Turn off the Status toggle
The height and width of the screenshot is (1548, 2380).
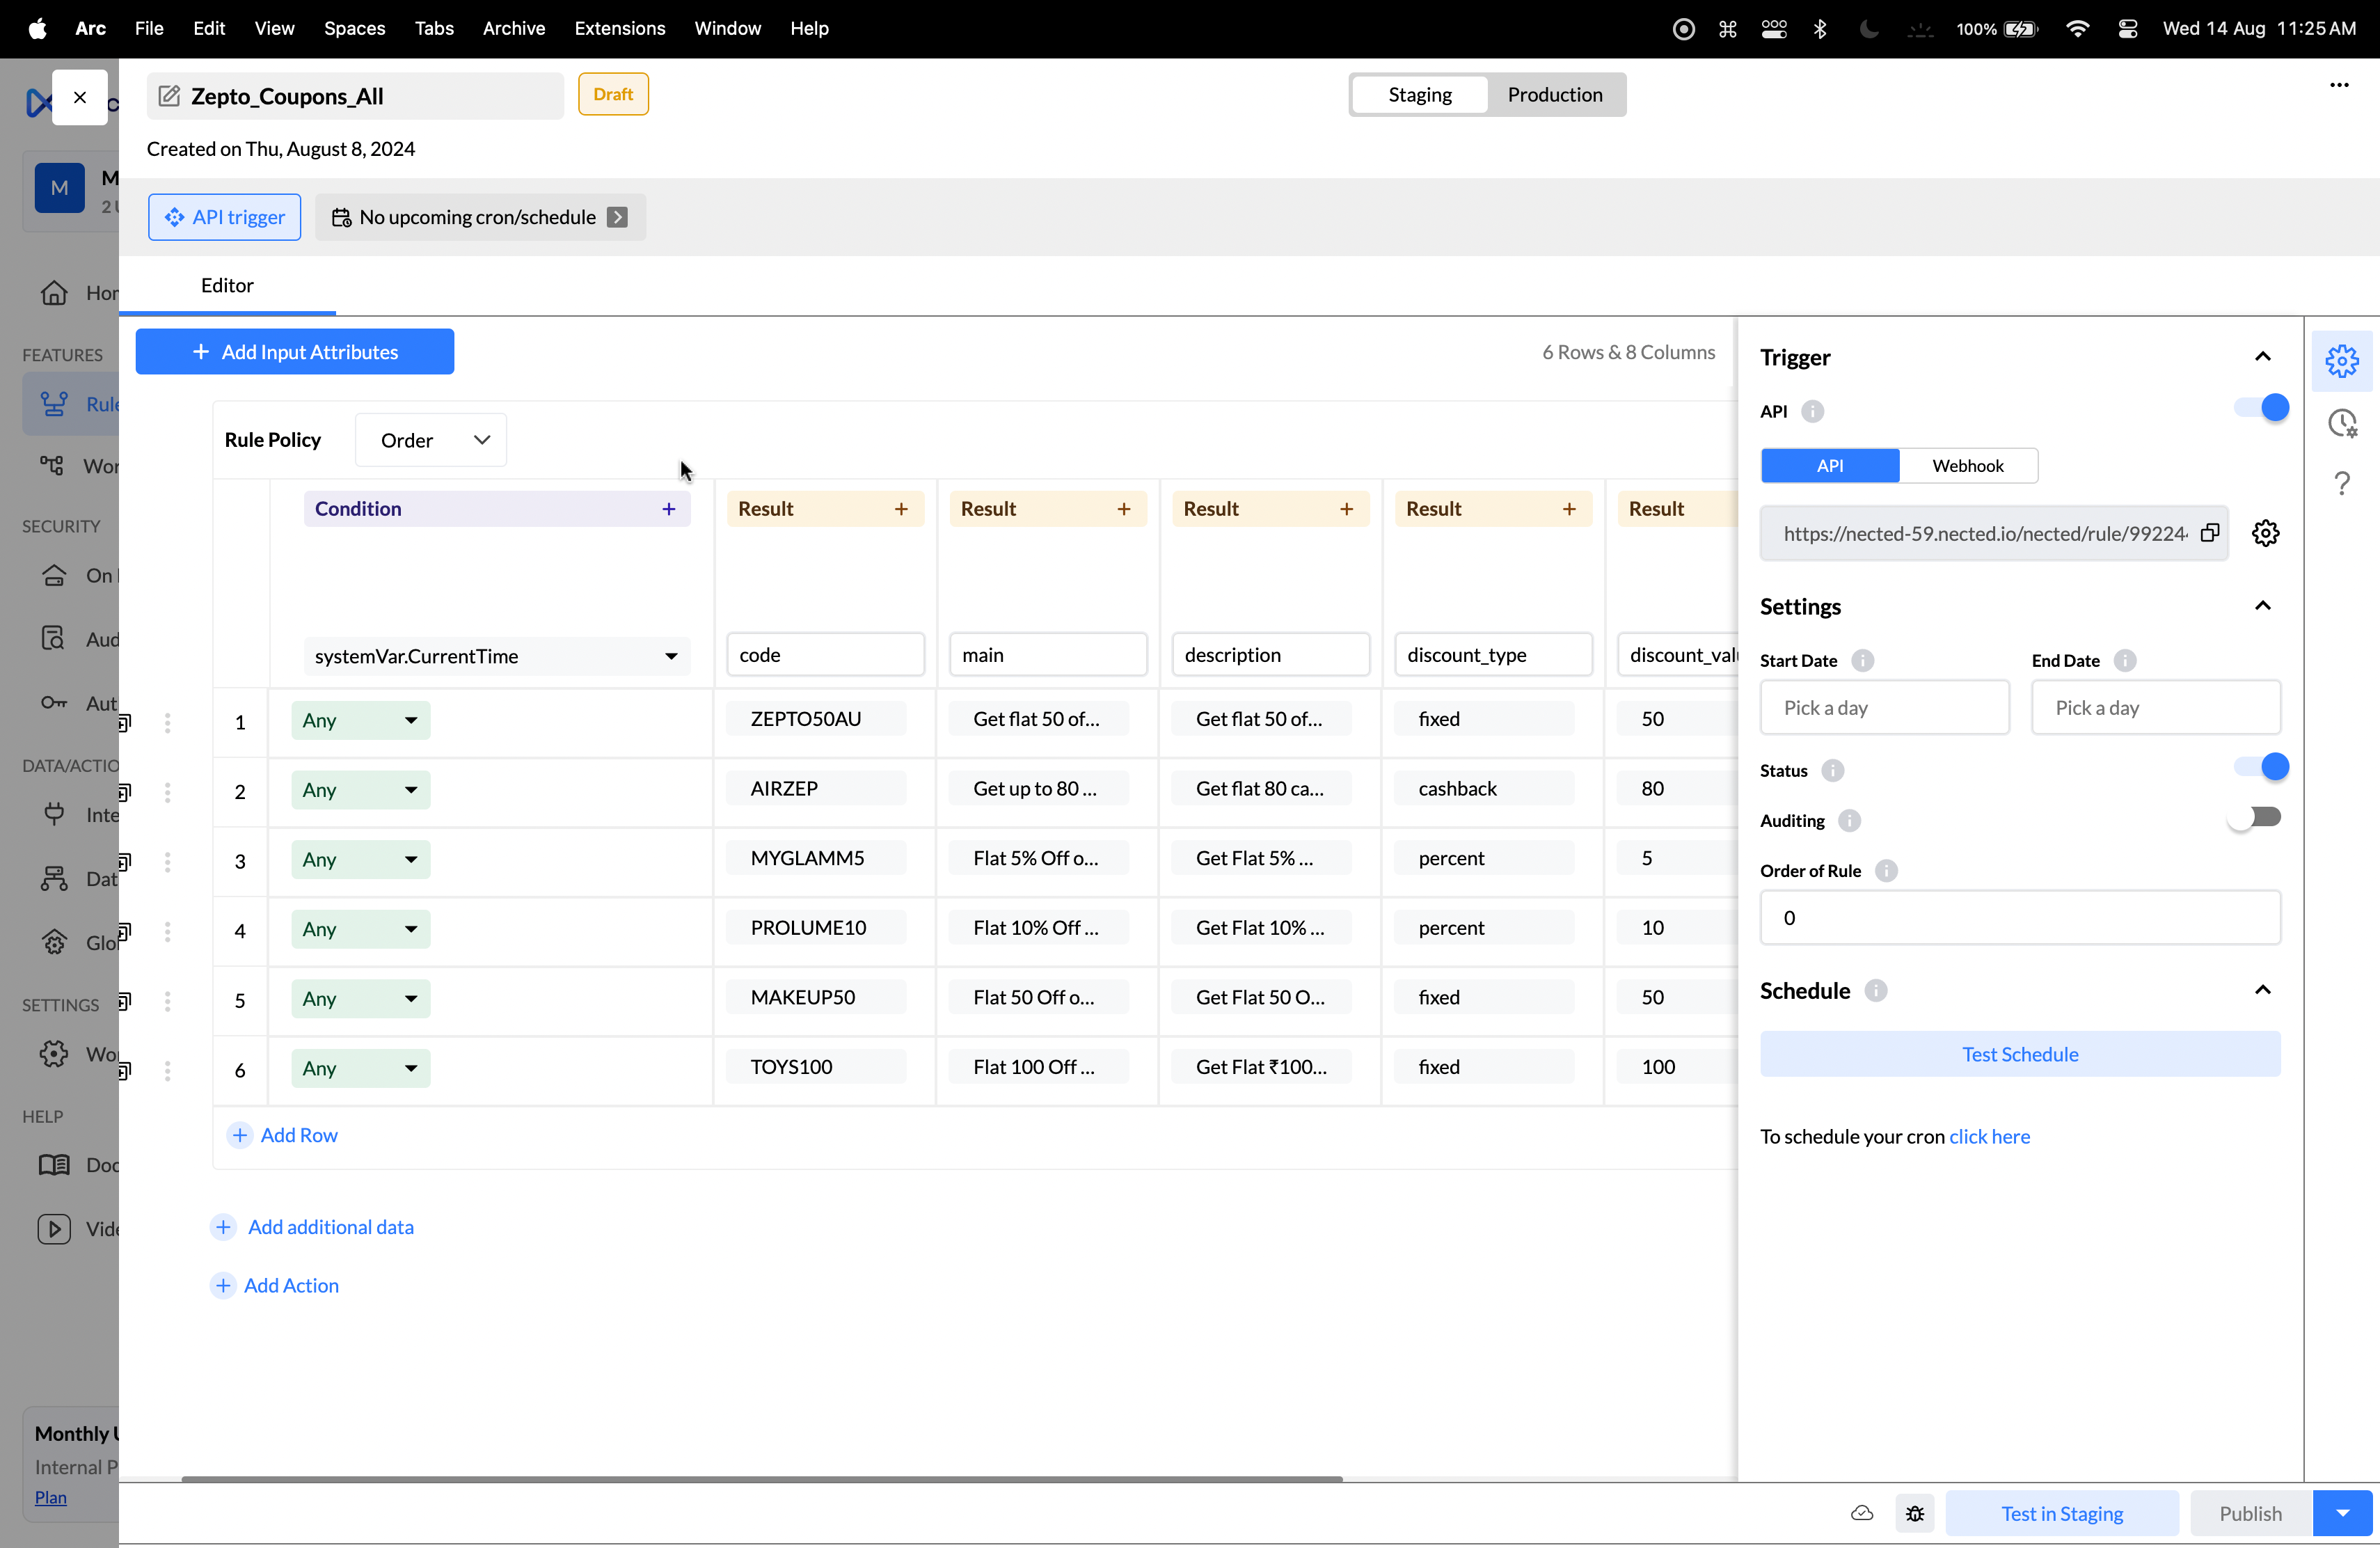[x=2261, y=767]
